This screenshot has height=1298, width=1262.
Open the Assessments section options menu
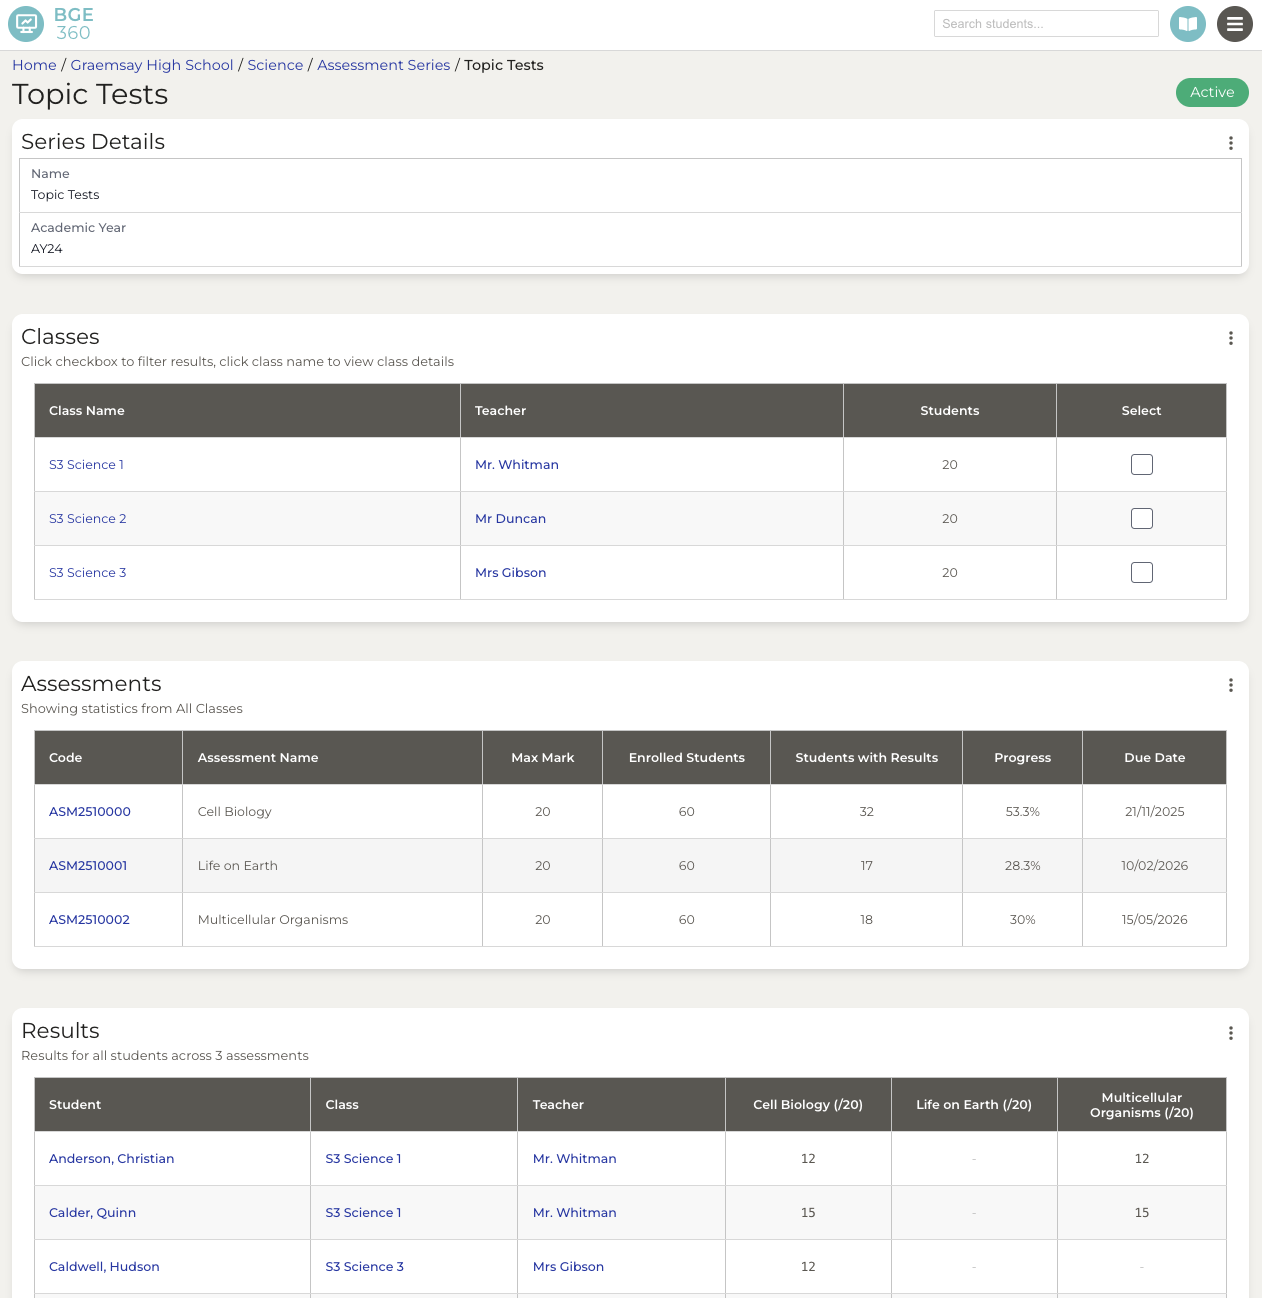click(x=1231, y=685)
